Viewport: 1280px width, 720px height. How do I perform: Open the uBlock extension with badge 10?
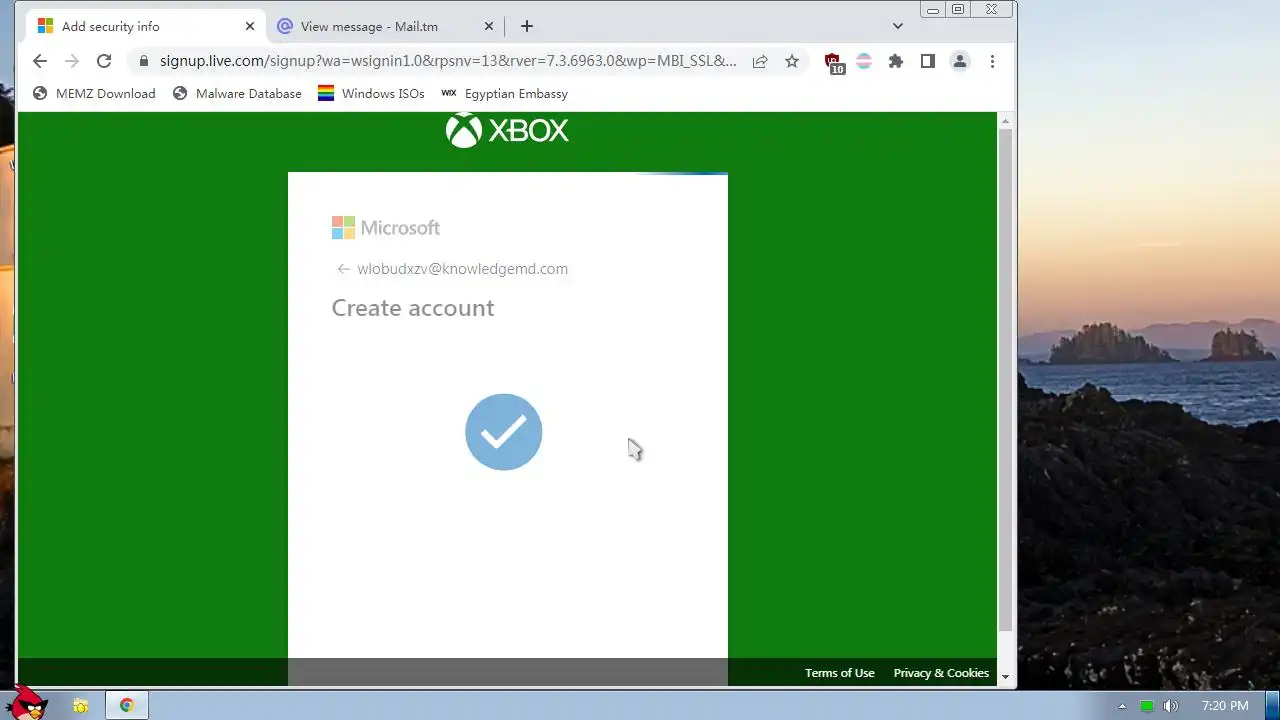[x=834, y=63]
